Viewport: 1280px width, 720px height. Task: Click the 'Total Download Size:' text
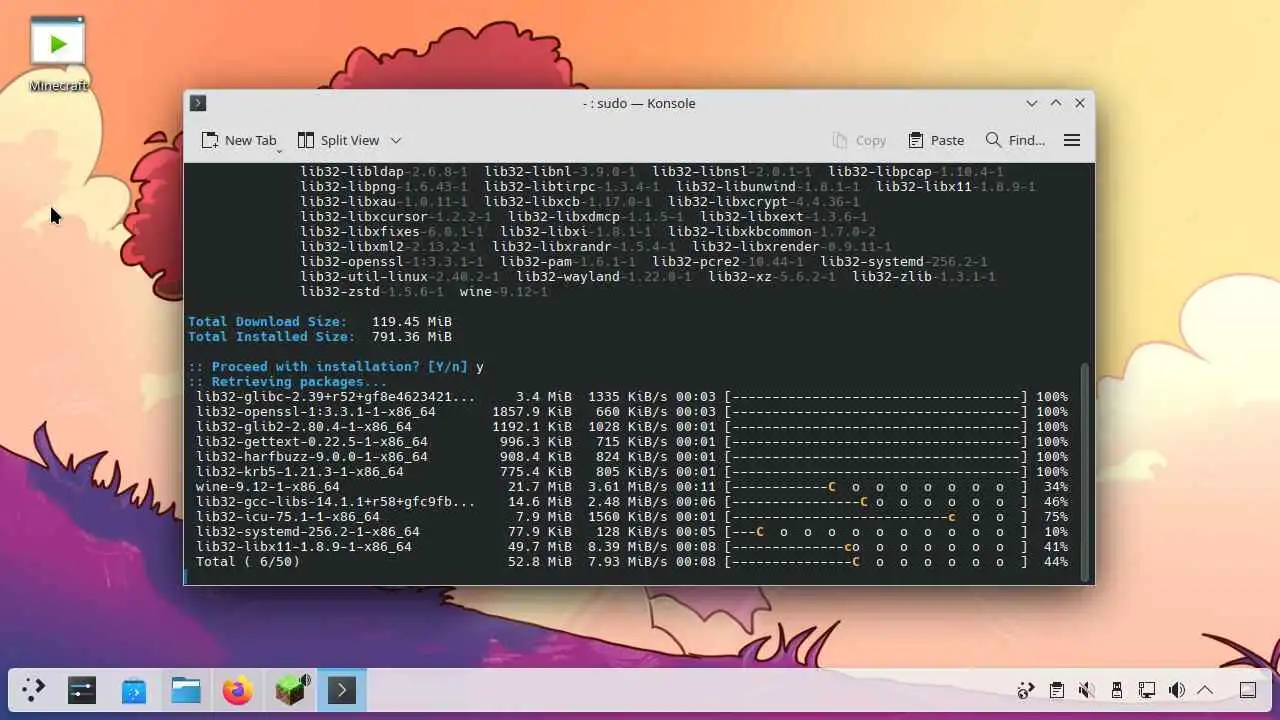(268, 322)
